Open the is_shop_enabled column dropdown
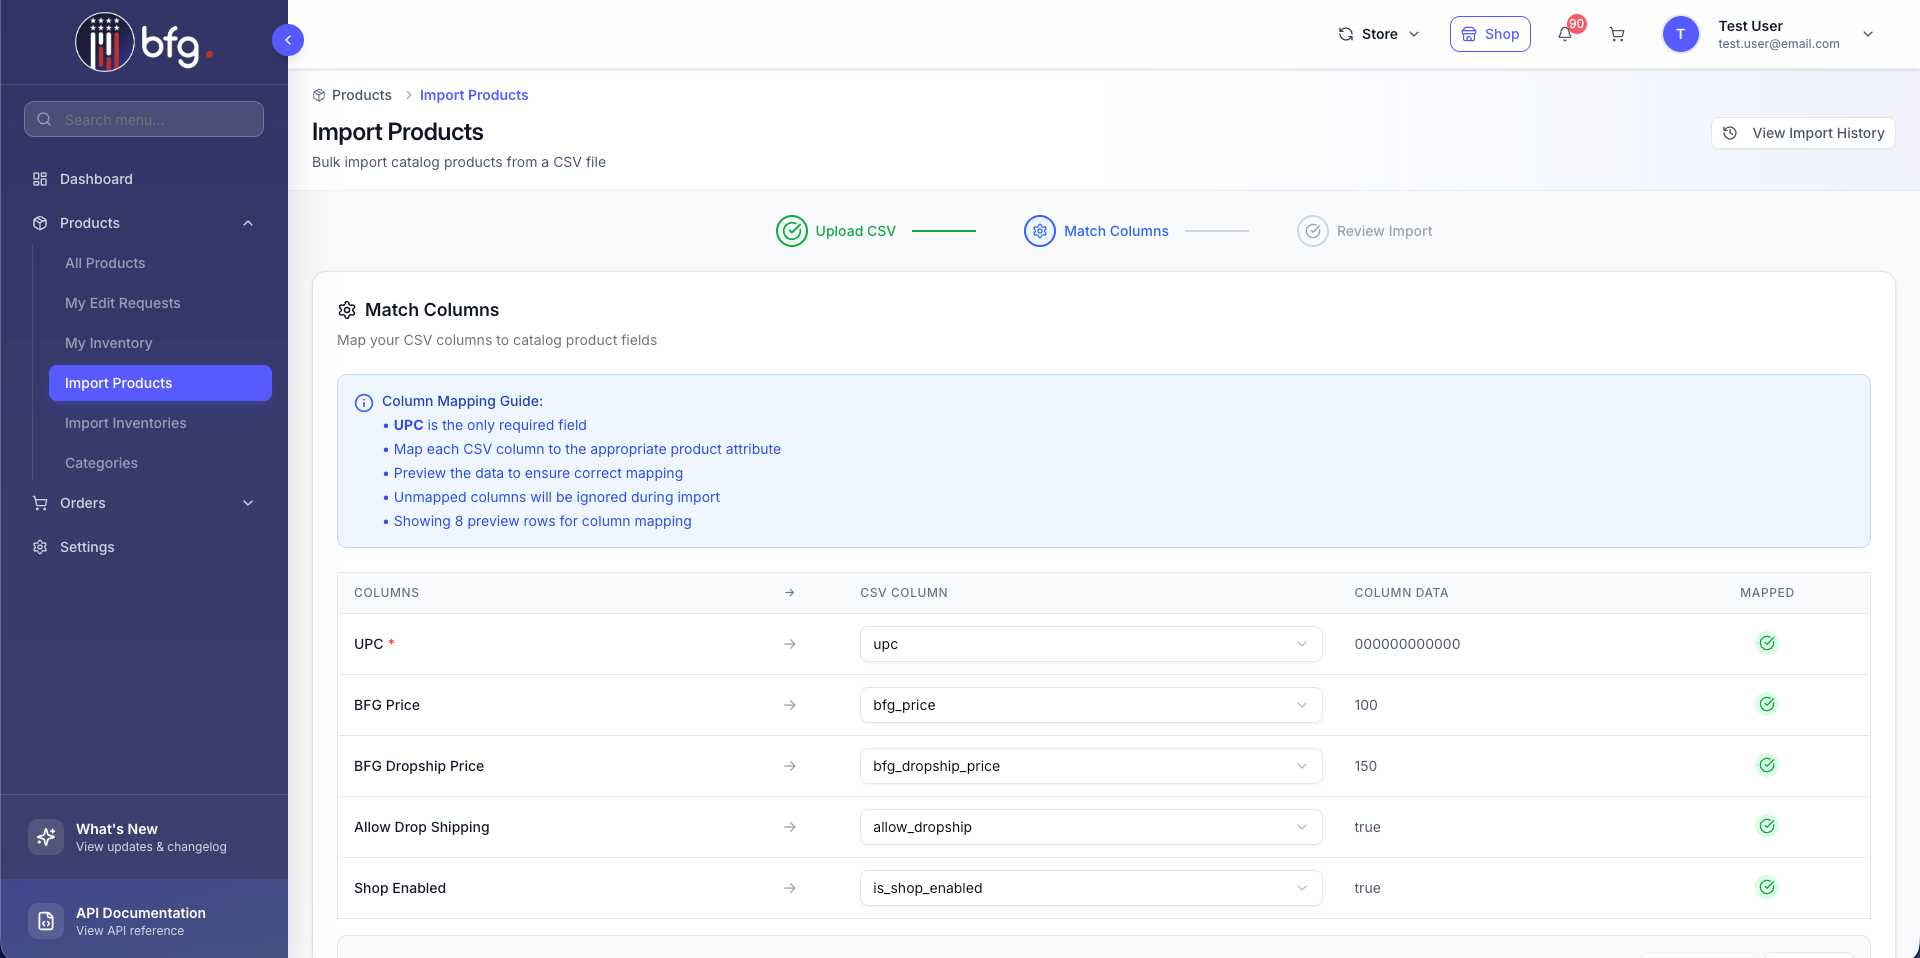 1090,888
